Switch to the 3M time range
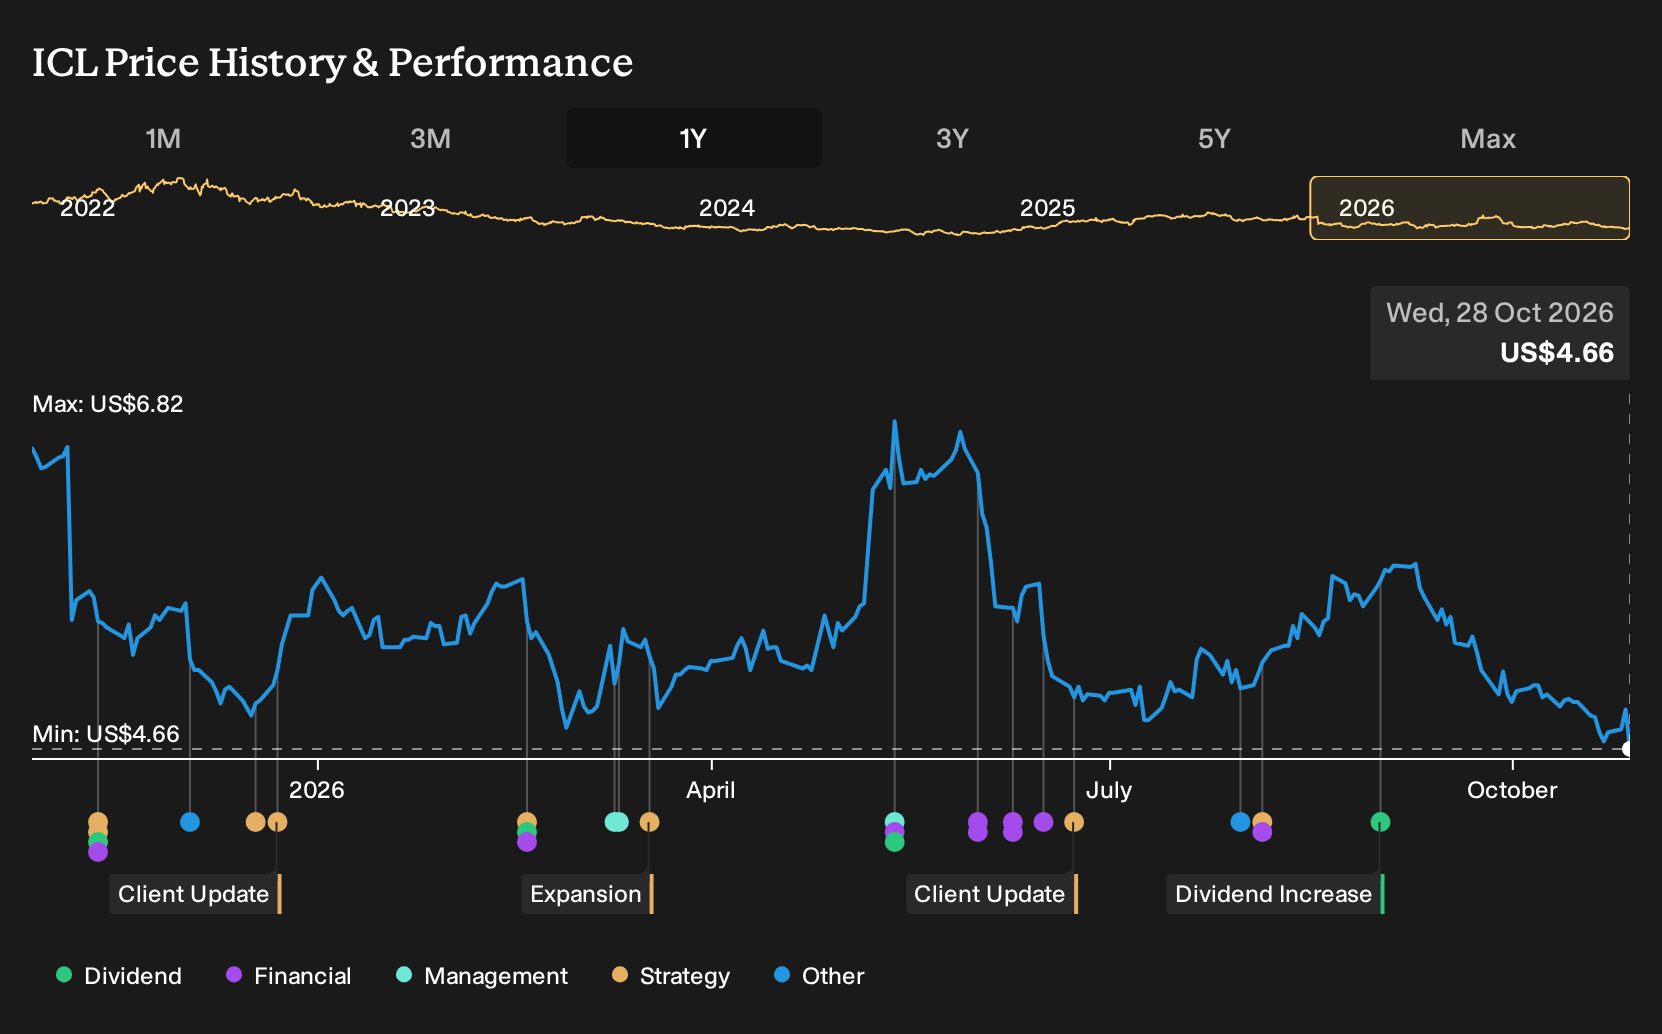The width and height of the screenshot is (1662, 1034). (430, 138)
